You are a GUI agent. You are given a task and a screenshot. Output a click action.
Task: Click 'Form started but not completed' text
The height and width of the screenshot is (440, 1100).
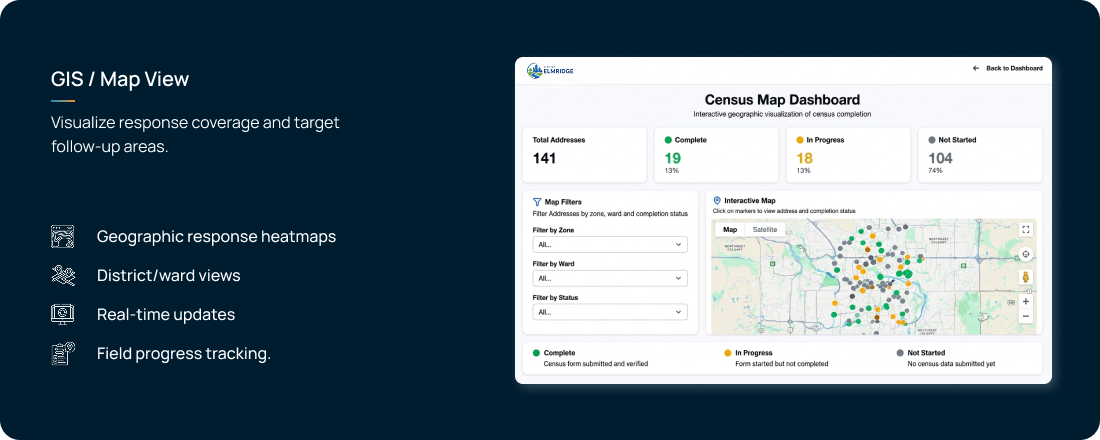(782, 364)
